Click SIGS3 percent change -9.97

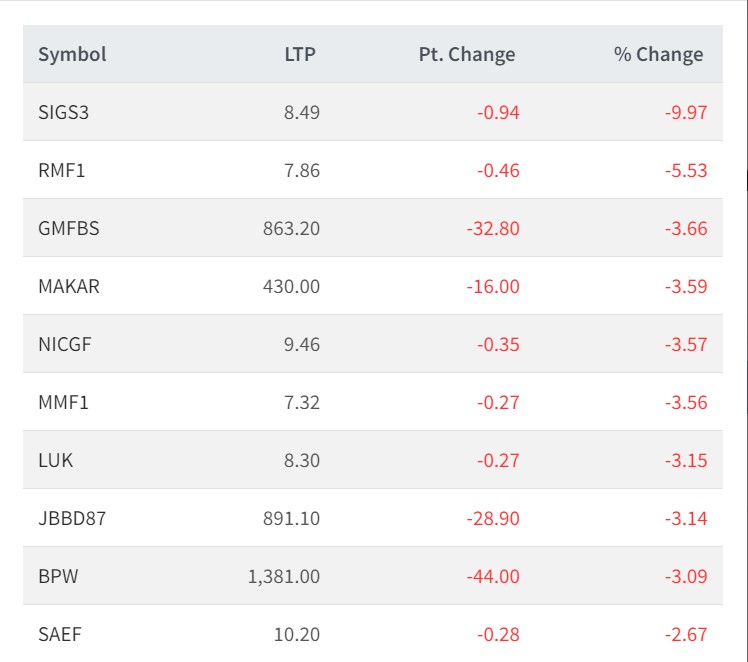[x=686, y=112]
